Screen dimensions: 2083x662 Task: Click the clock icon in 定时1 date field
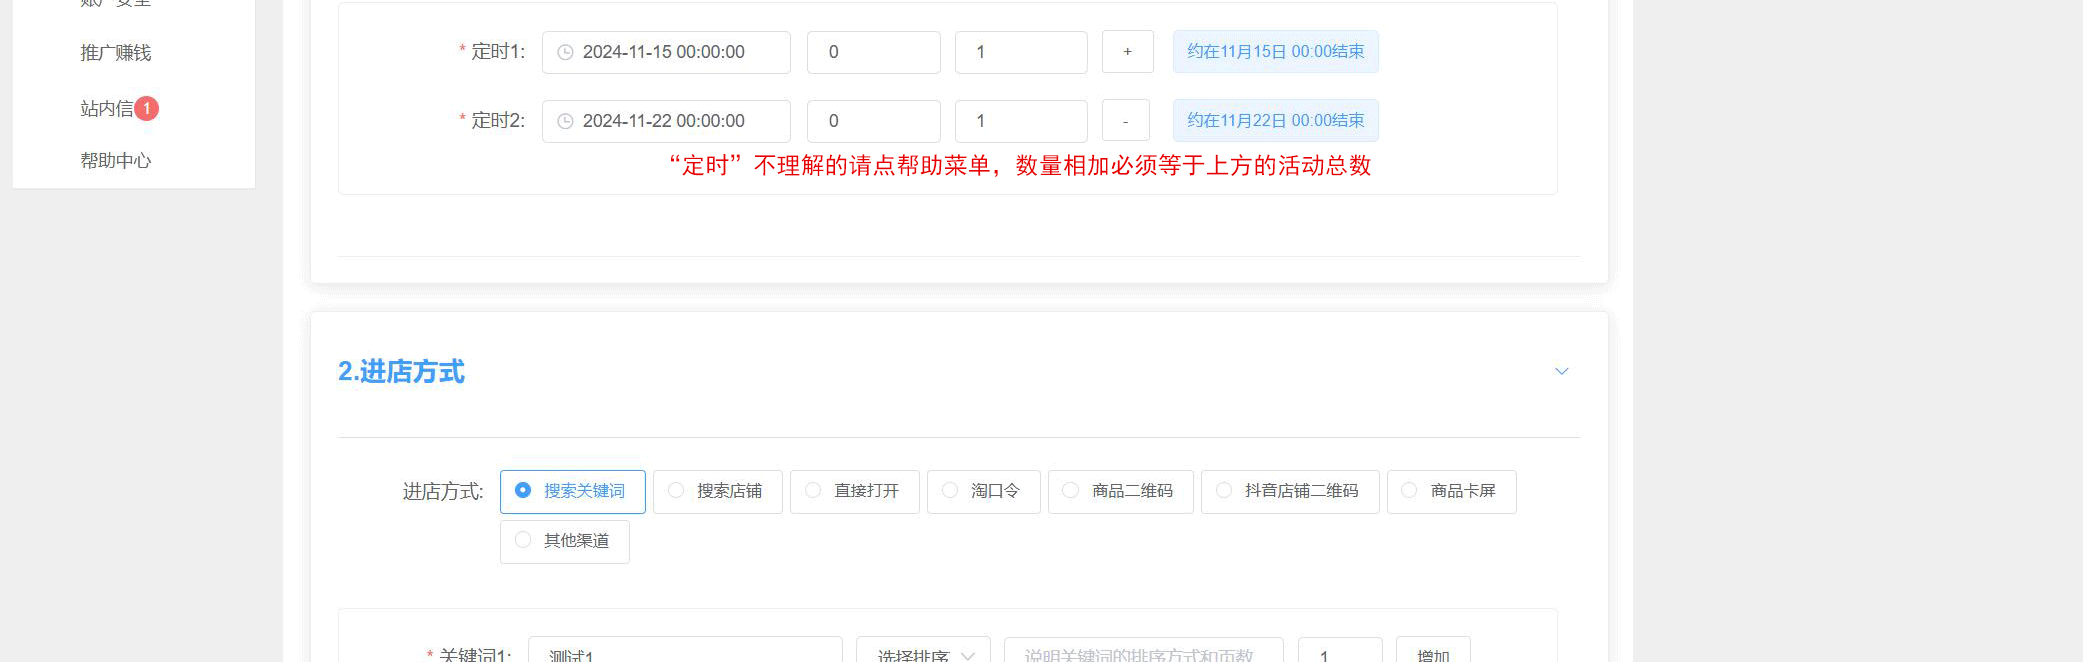click(565, 52)
